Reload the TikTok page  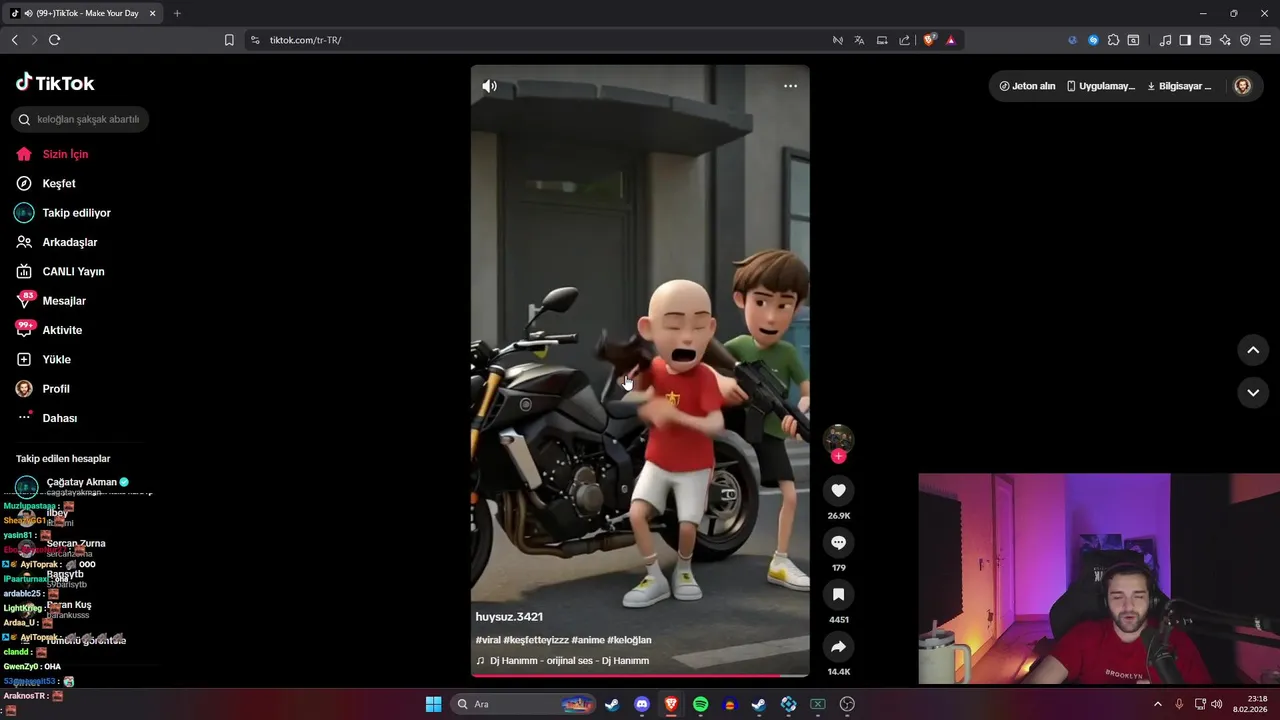click(54, 40)
